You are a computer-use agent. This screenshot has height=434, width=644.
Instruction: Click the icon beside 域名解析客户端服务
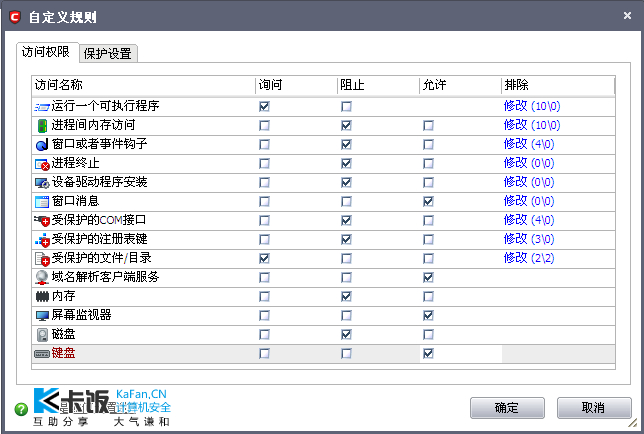pyautogui.click(x=42, y=278)
